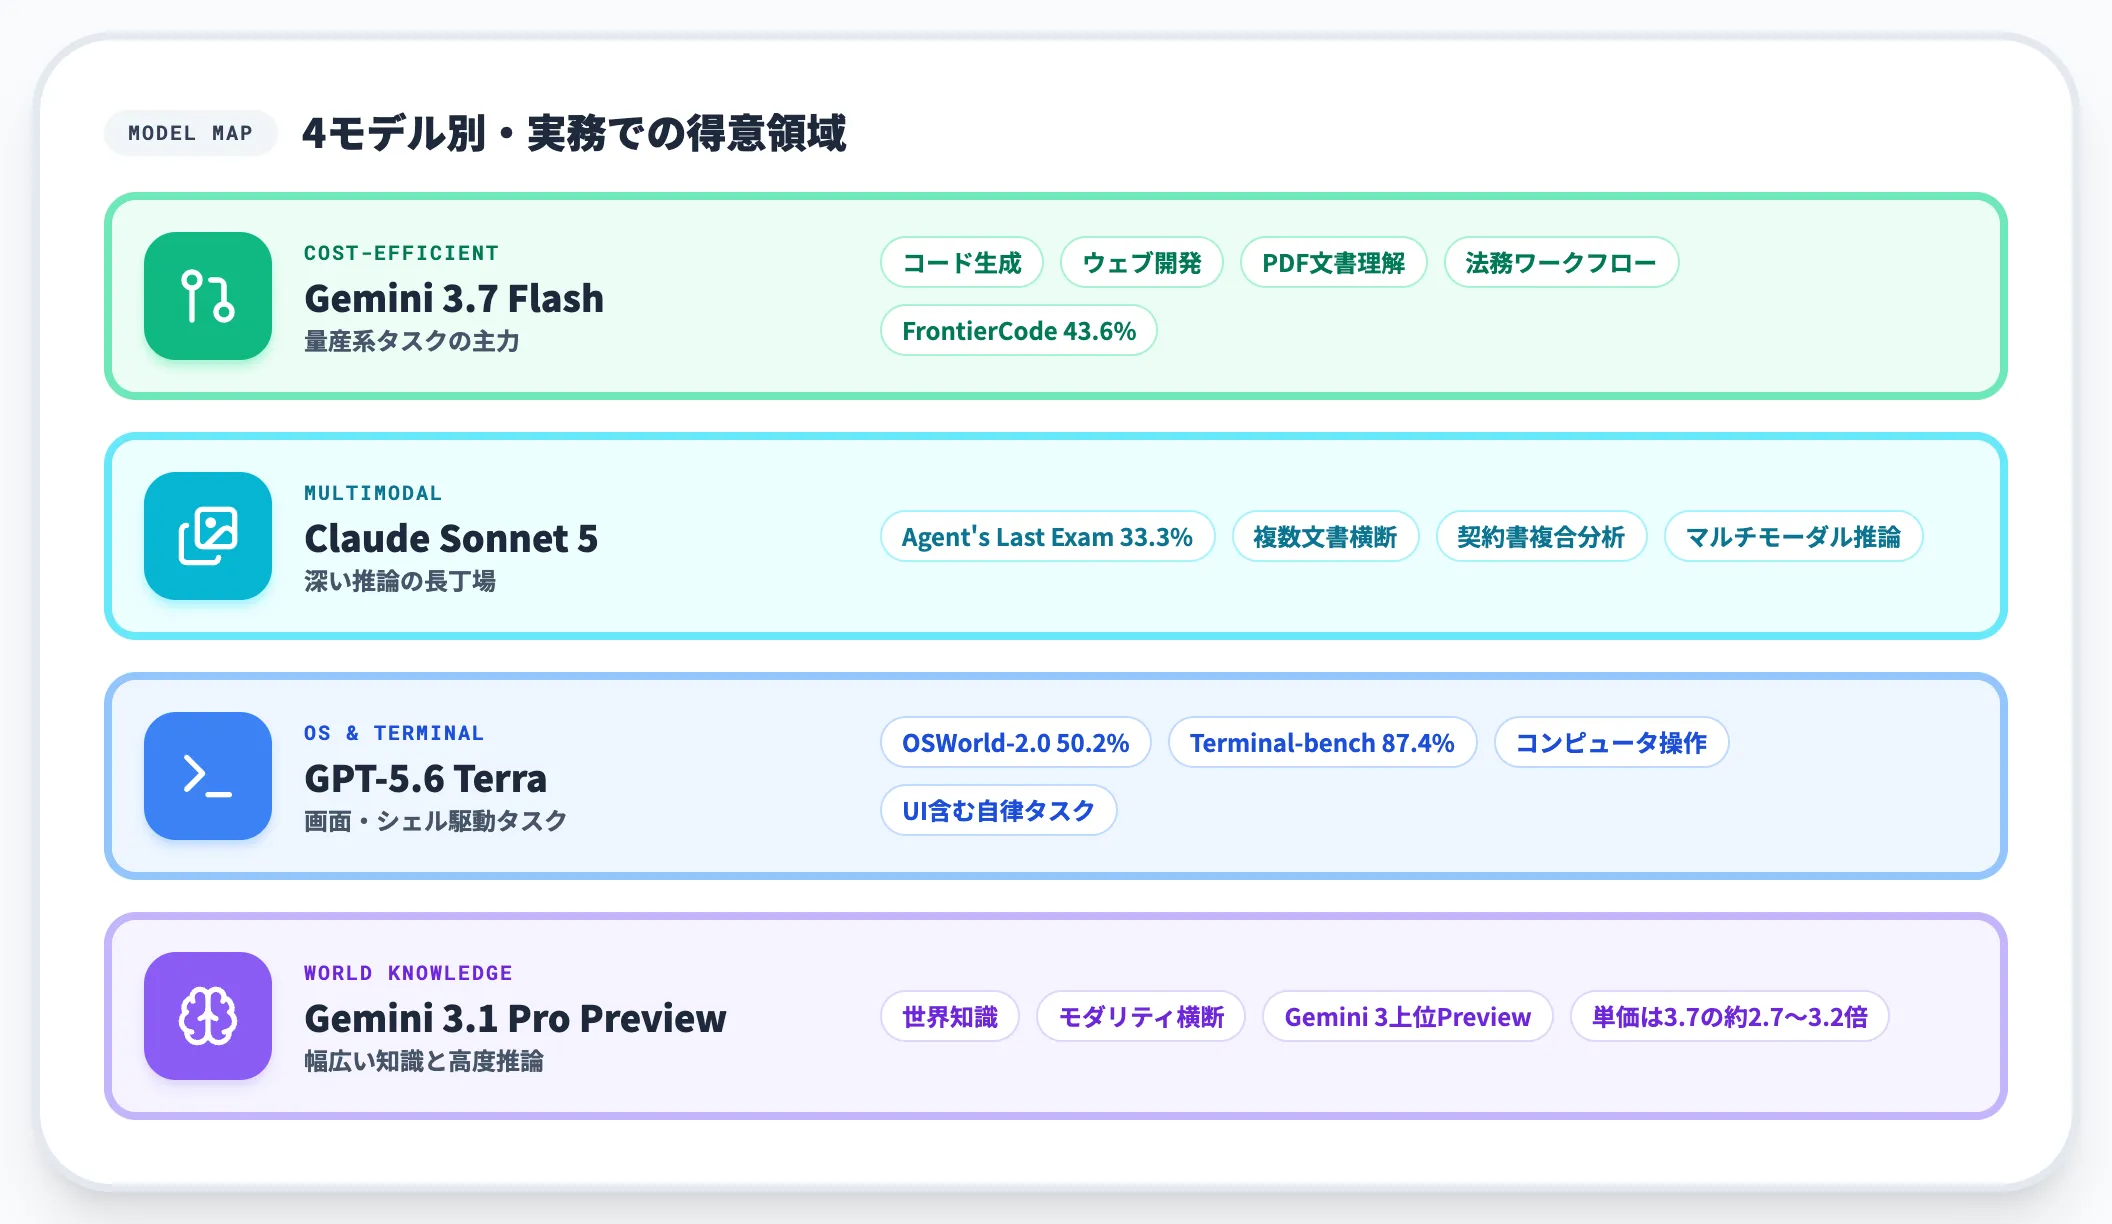Click the green git pull-request icon for Gemini 3.7 Flash
This screenshot has height=1224, width=2112.
[208, 296]
